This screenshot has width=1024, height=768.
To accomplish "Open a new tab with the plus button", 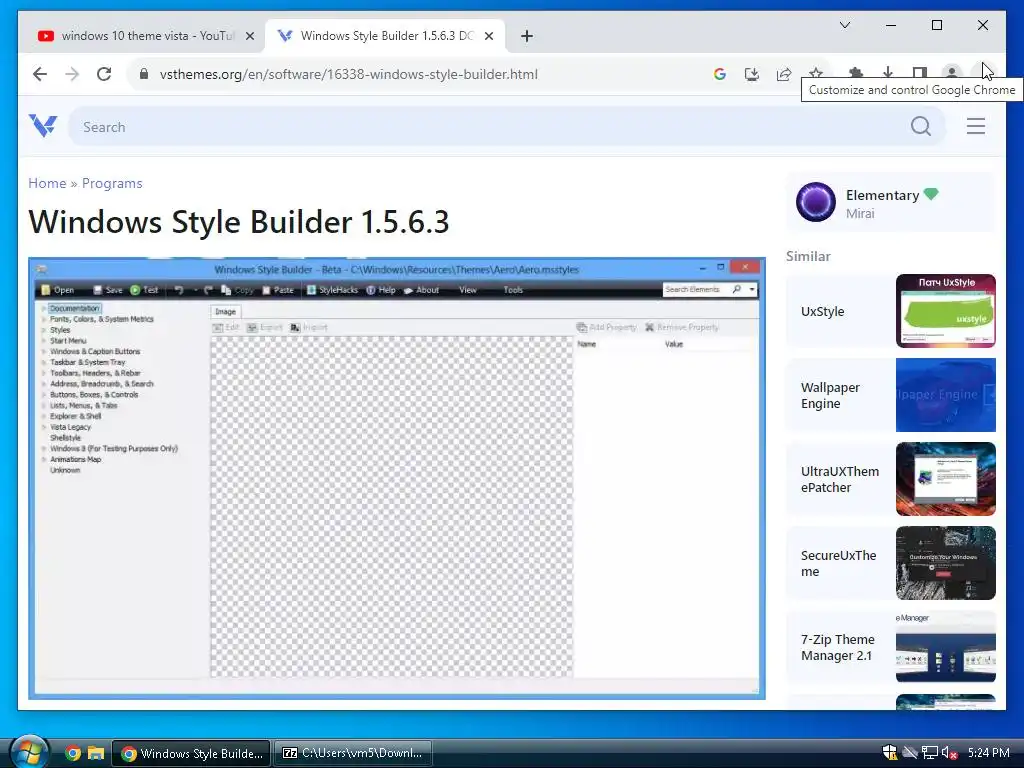I will click(527, 36).
